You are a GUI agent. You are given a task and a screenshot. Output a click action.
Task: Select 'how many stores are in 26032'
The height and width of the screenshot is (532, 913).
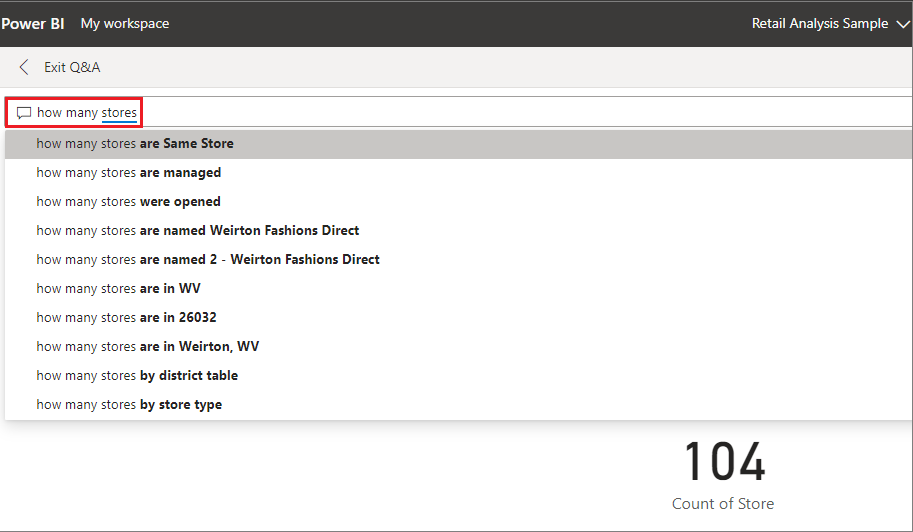pos(458,318)
